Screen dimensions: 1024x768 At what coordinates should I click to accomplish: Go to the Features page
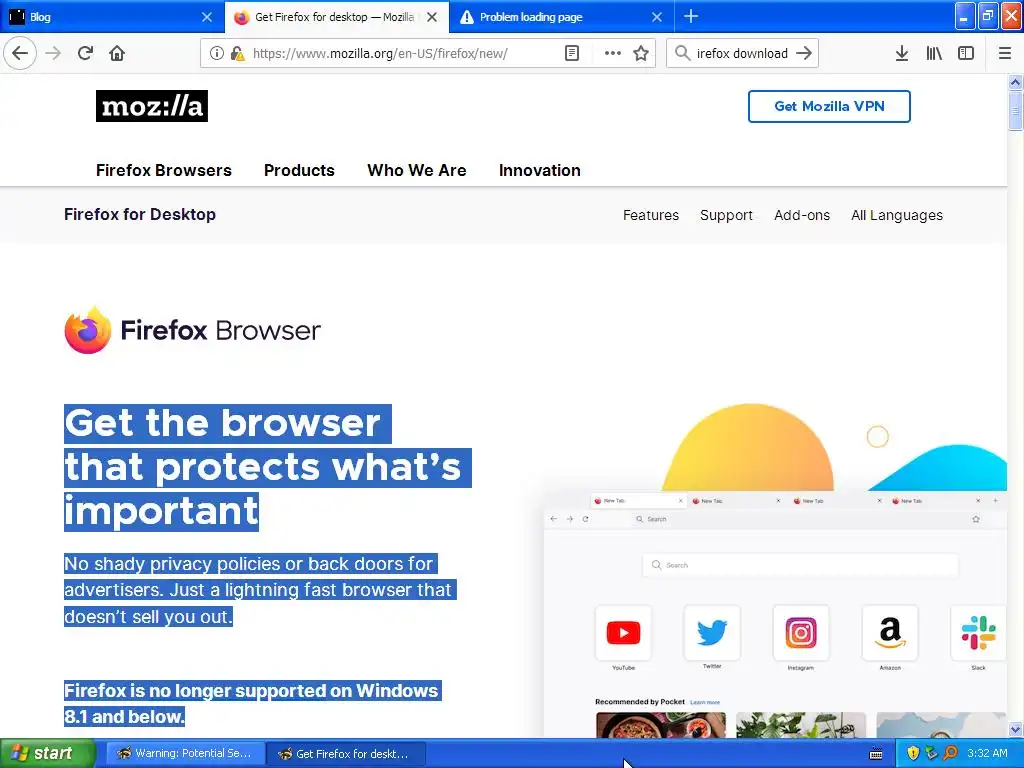650,215
